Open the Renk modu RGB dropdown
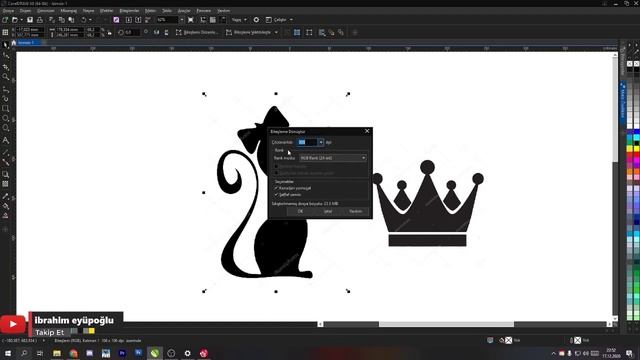Screen dimensions: 640x360 (333, 158)
